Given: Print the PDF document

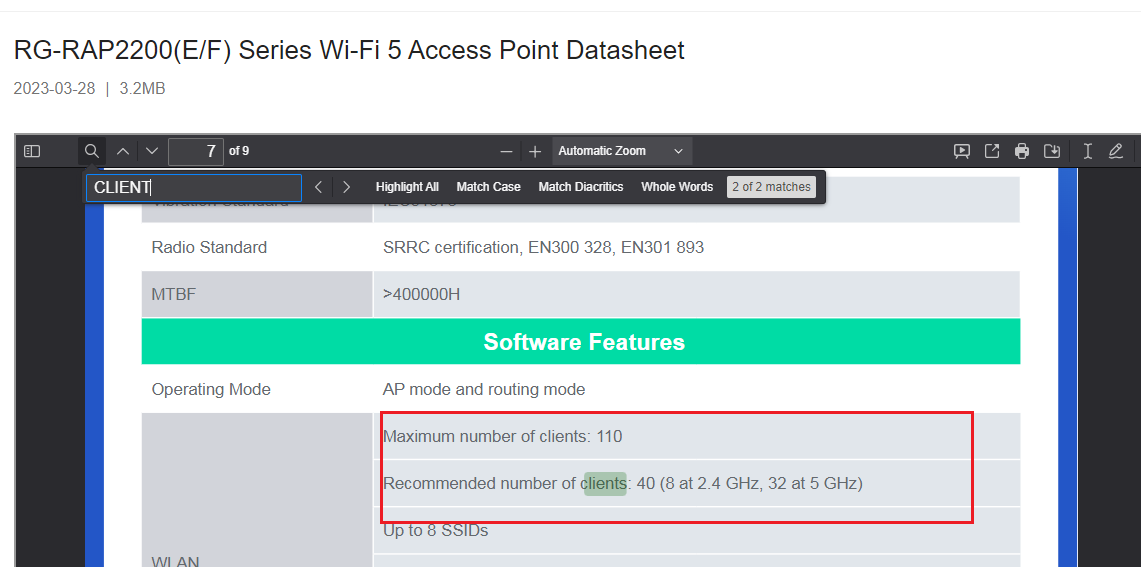Looking at the screenshot, I should [1022, 151].
